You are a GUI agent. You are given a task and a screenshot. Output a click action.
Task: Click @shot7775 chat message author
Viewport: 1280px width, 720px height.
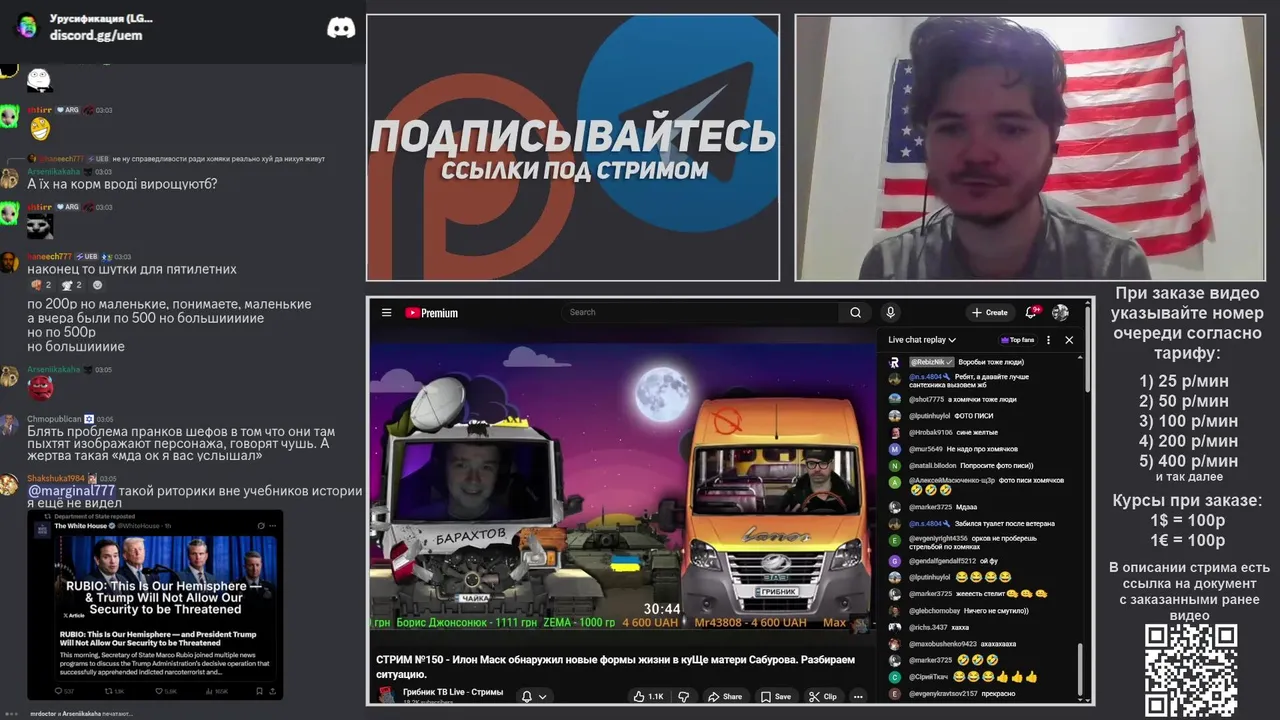coord(926,399)
